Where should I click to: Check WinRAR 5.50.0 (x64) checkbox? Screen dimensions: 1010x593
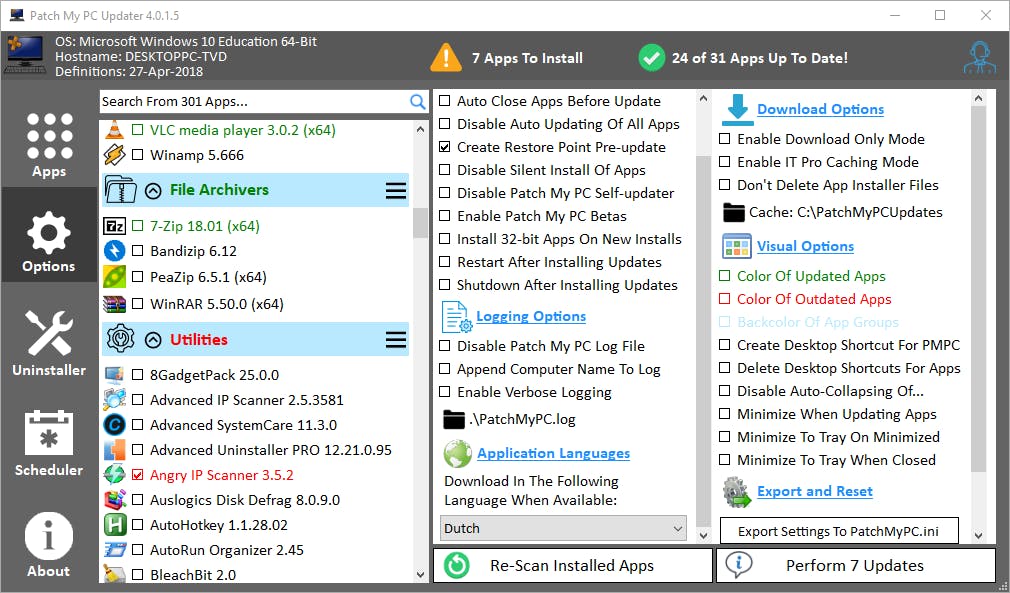tap(137, 304)
